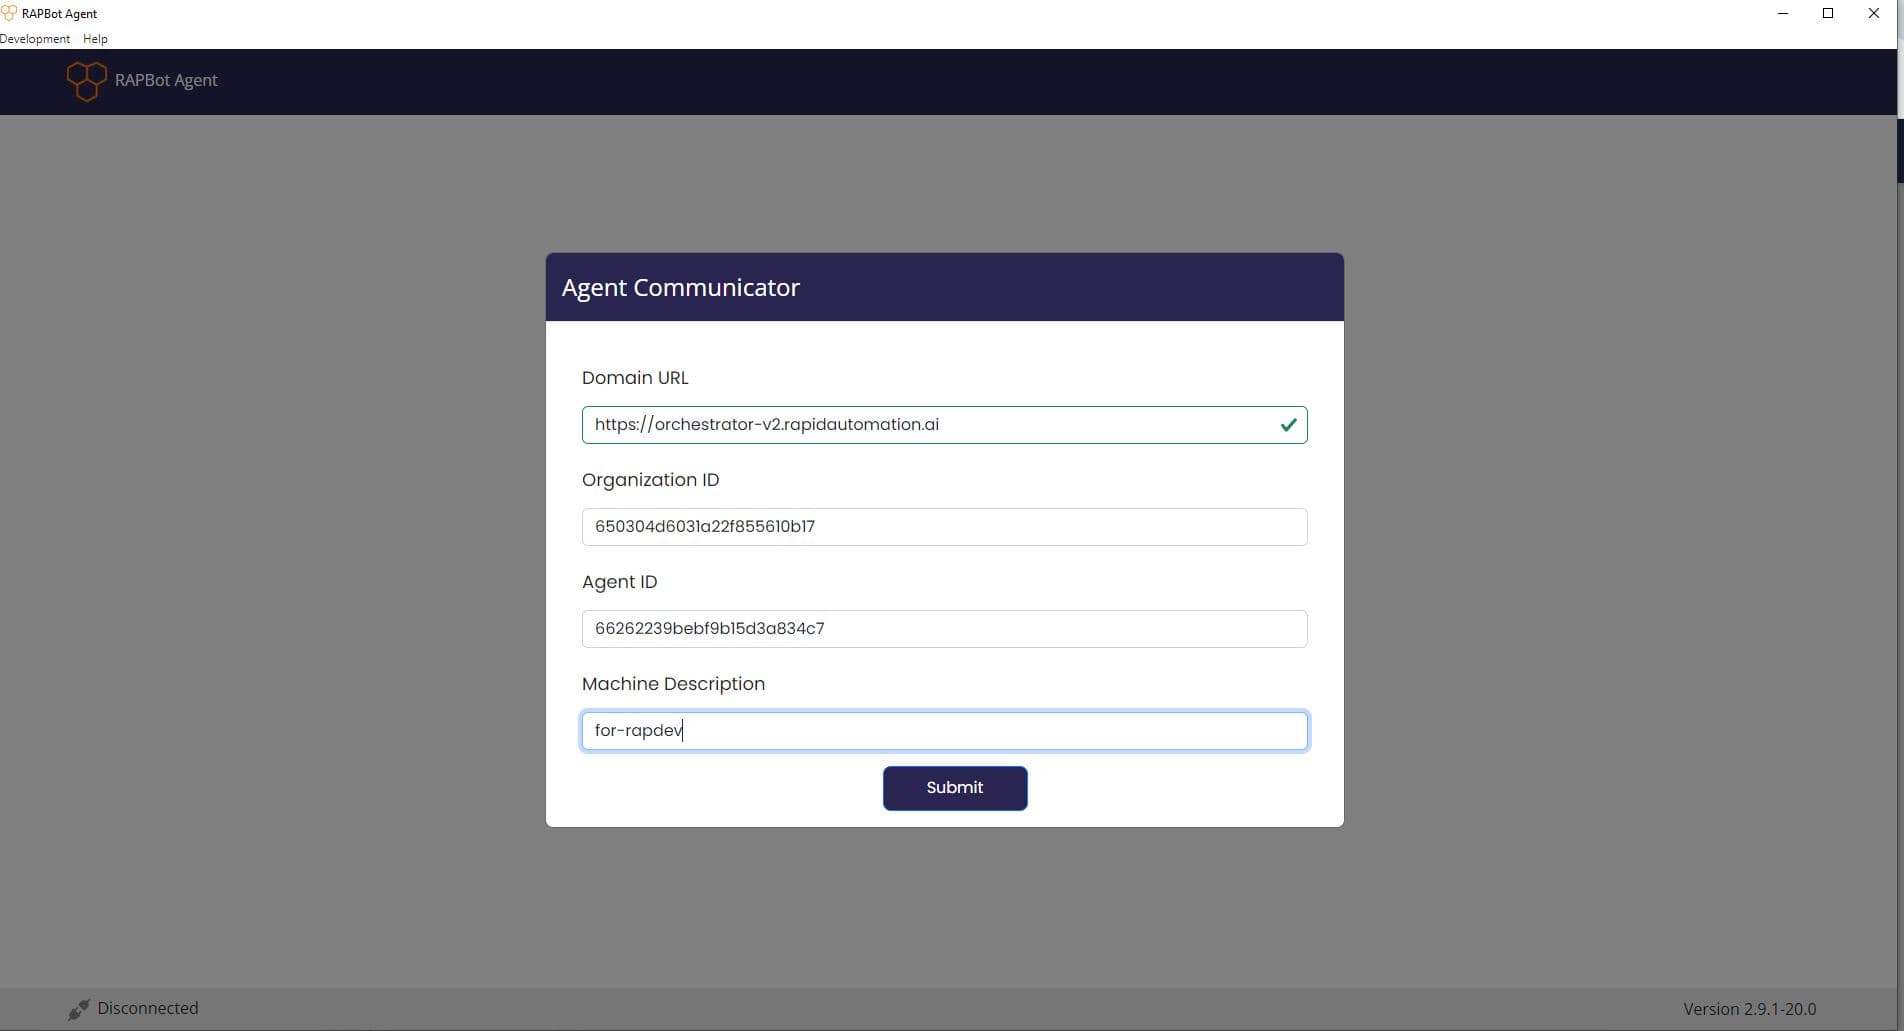Image resolution: width=1904 pixels, height=1031 pixels.
Task: Focus the Domain URL input field
Action: (944, 425)
